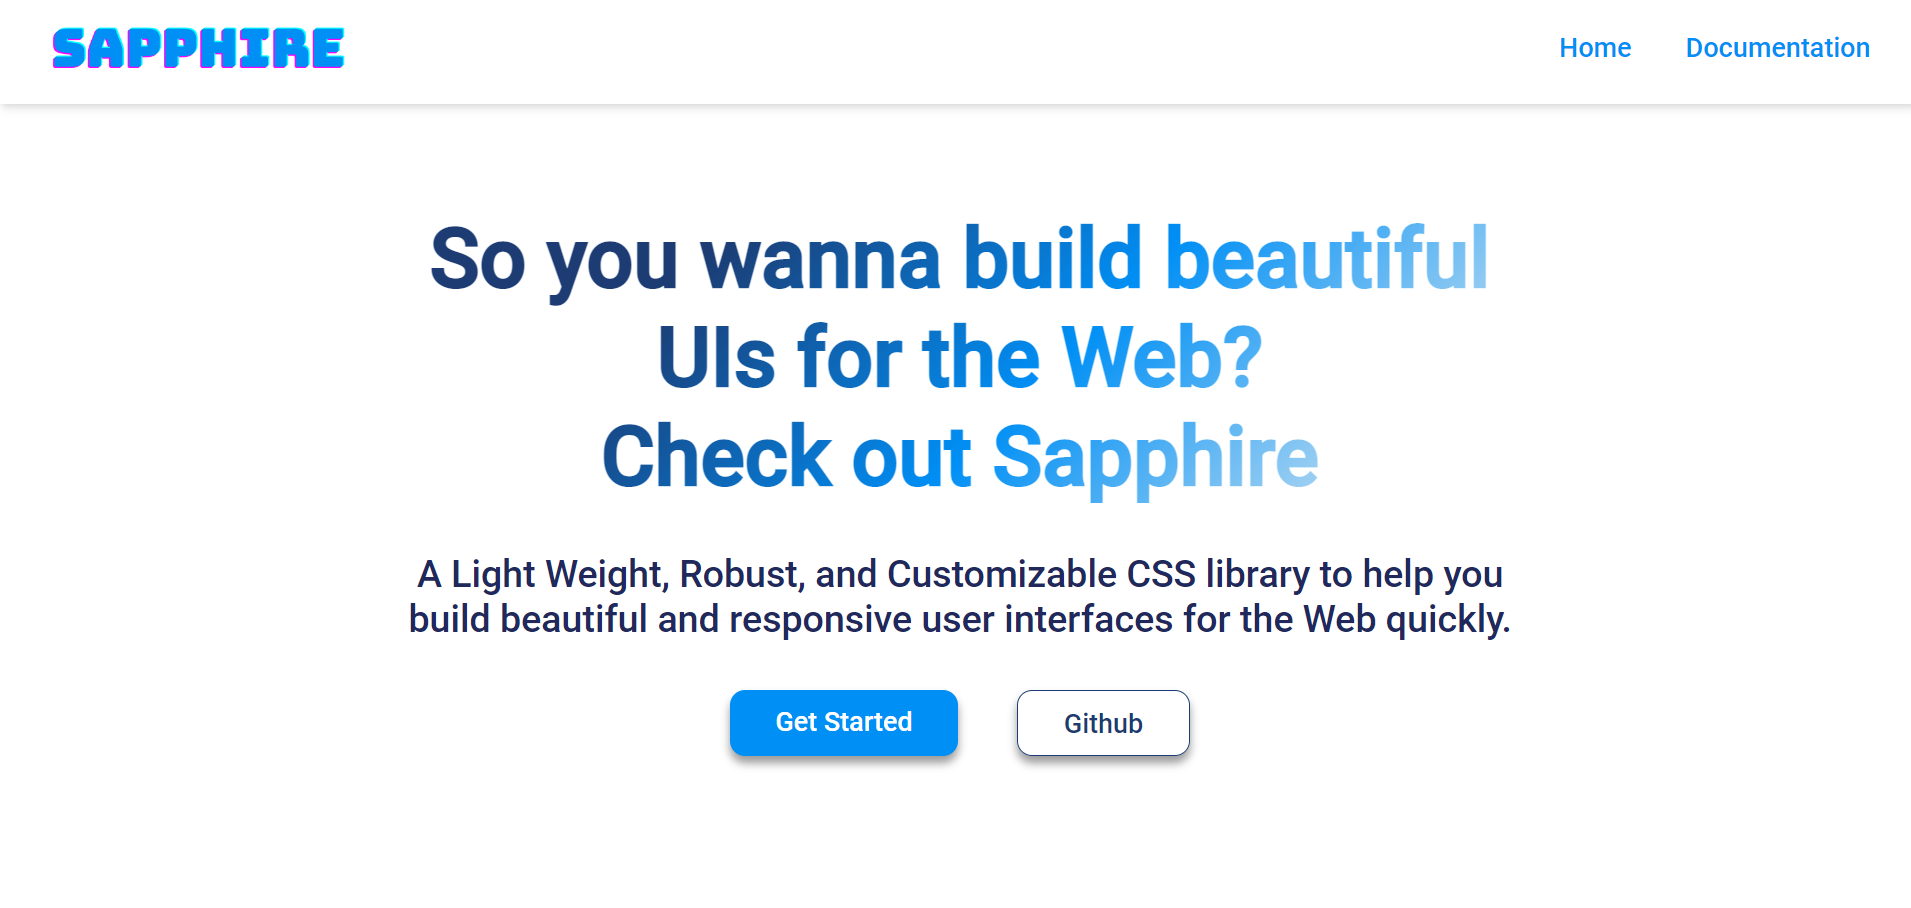Click the word "UIs" in the headline
This screenshot has width=1911, height=908.
point(716,358)
